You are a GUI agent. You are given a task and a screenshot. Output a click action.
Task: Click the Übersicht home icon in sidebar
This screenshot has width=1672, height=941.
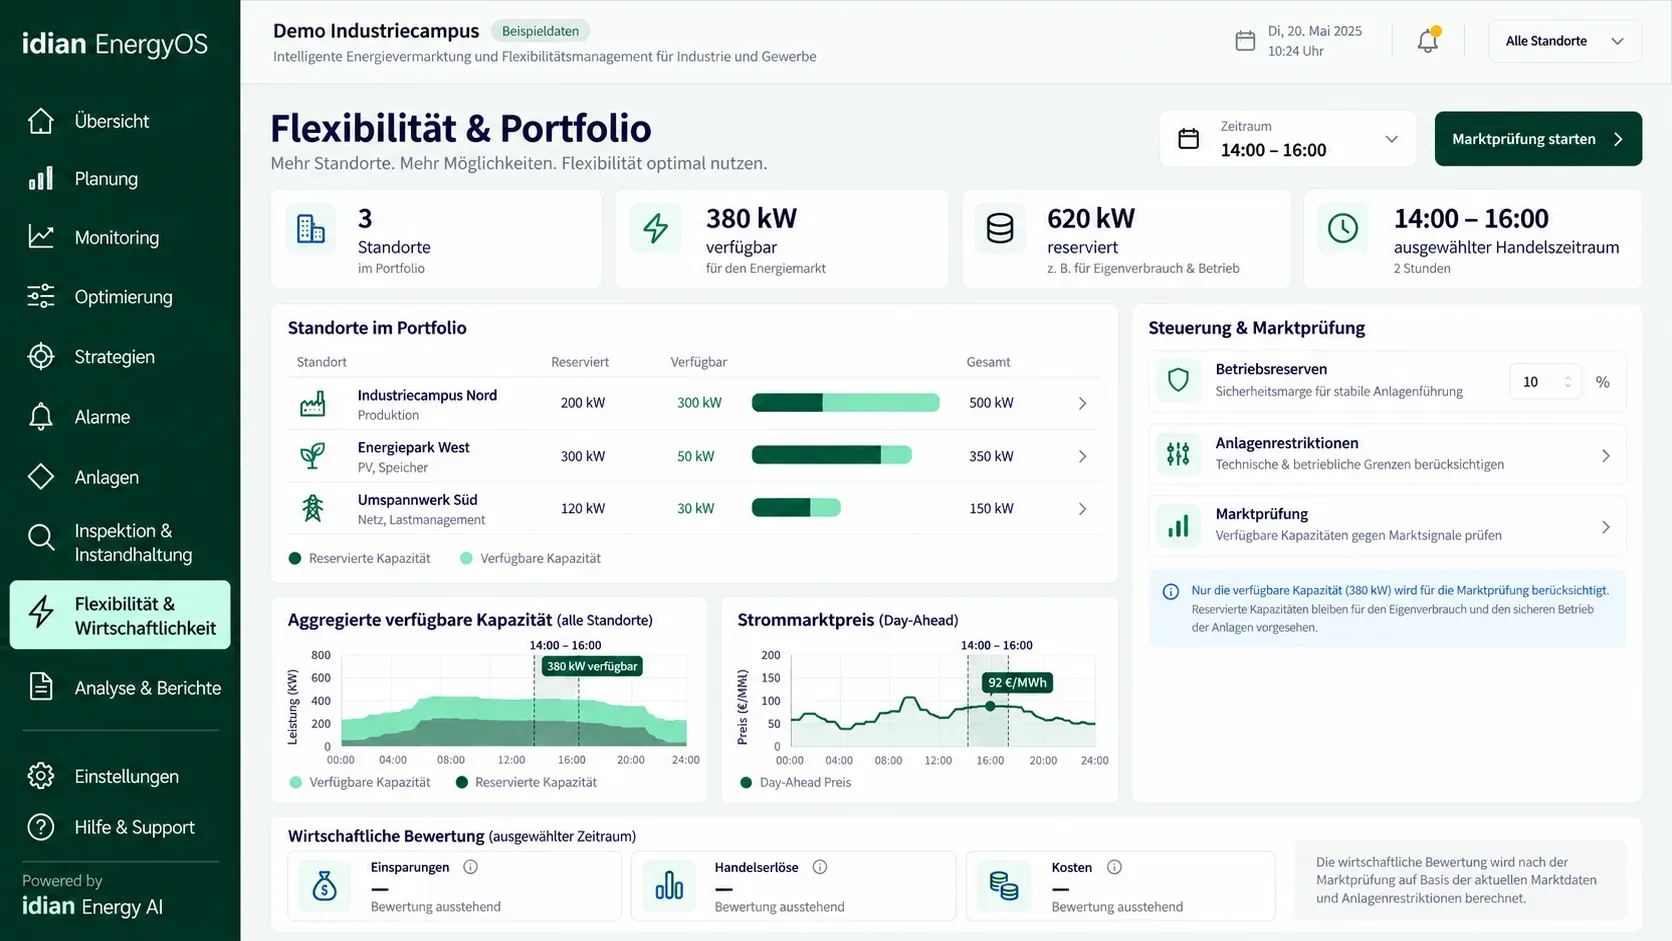pyautogui.click(x=41, y=121)
